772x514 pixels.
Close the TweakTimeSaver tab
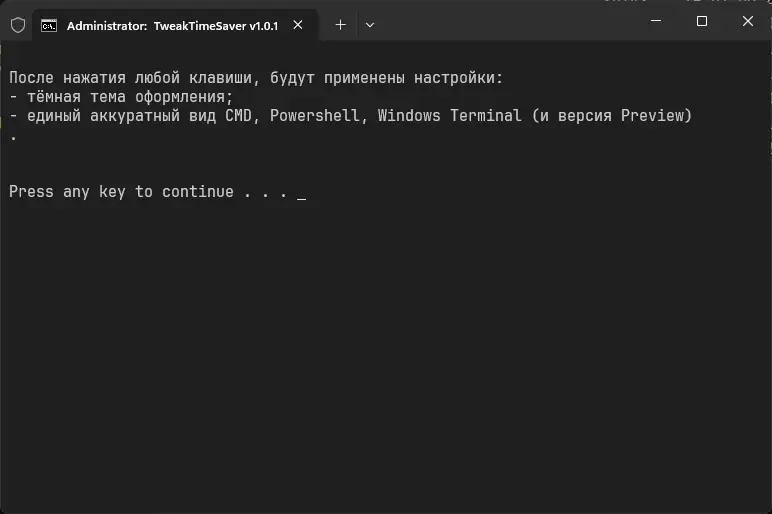click(x=298, y=25)
